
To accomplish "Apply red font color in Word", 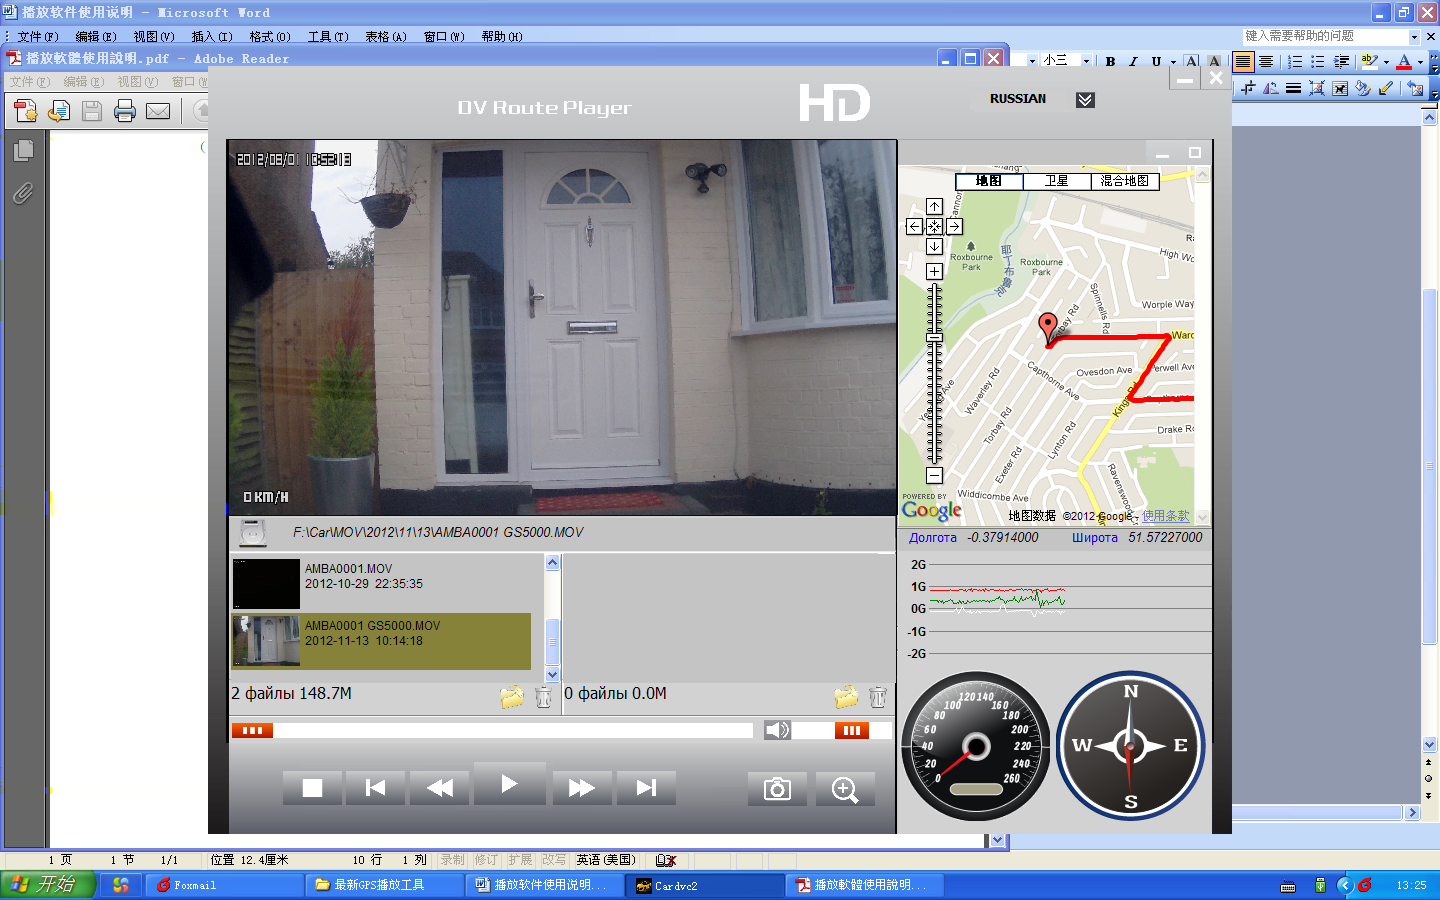I will click(x=1404, y=61).
